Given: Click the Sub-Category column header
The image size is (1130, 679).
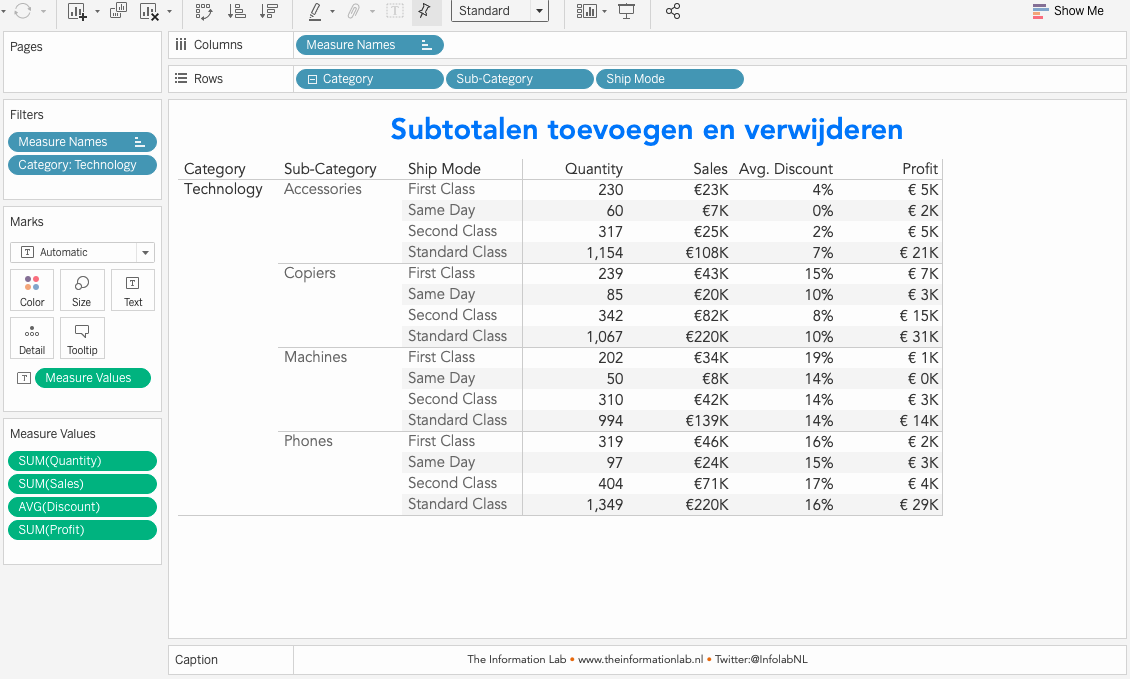Looking at the screenshot, I should pos(330,169).
